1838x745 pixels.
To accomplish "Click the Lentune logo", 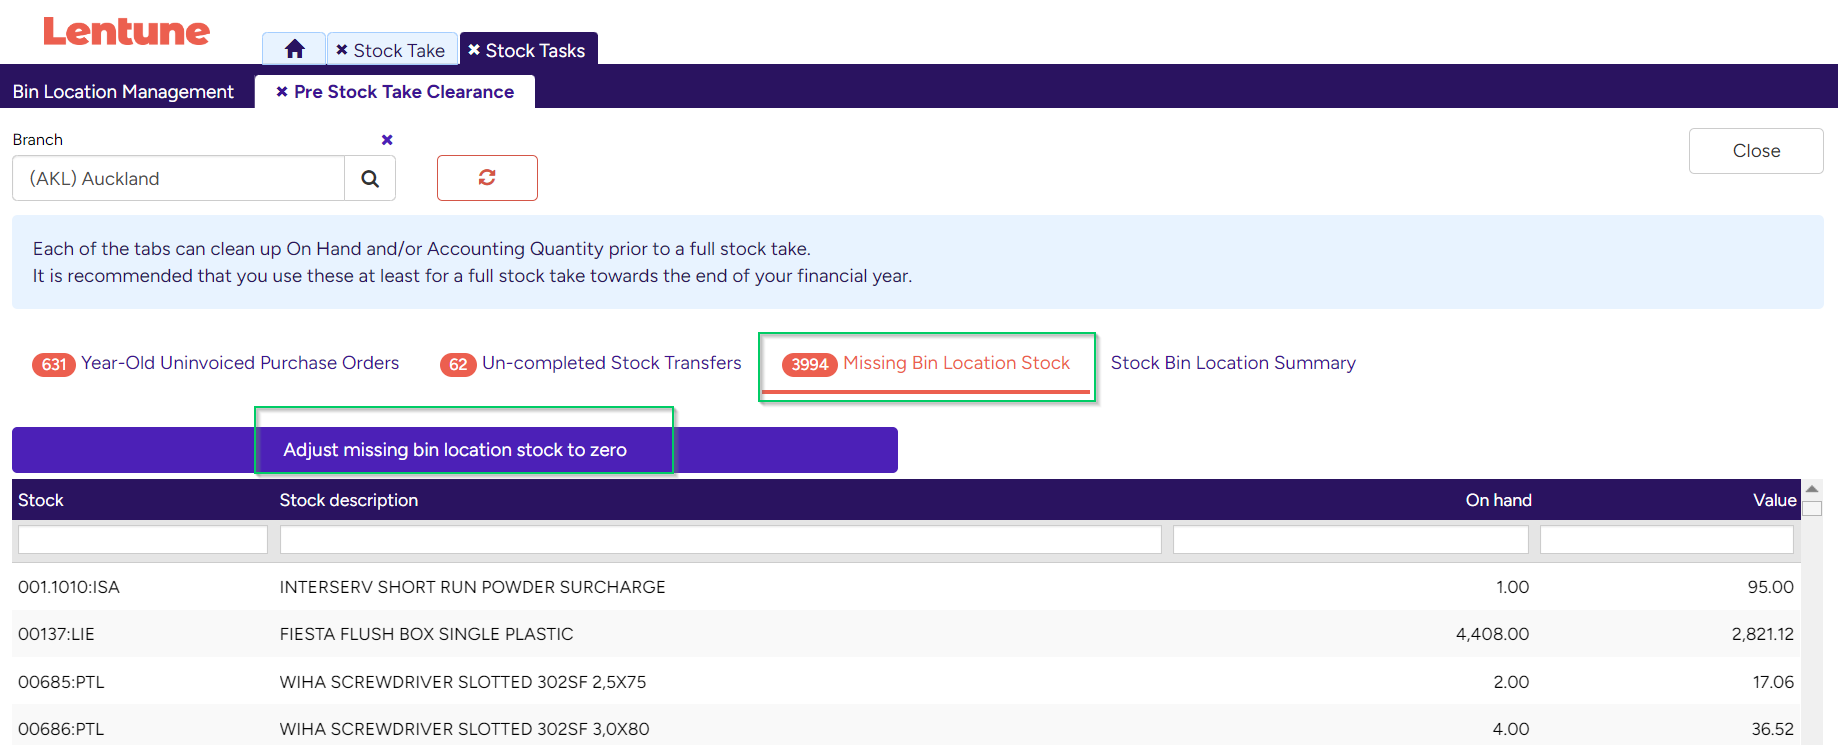I will pos(126,31).
